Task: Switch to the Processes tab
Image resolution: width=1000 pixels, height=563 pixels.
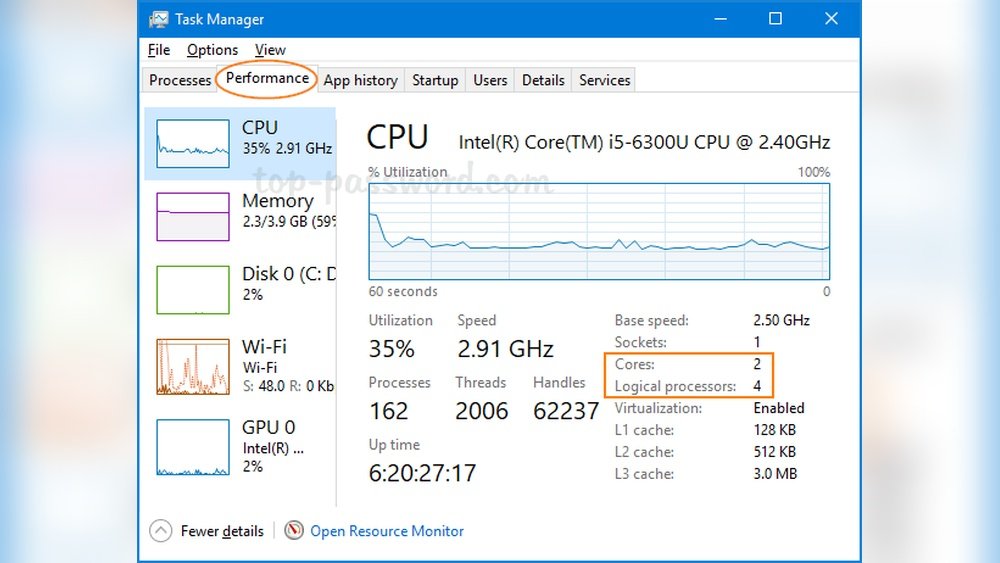Action: [x=180, y=80]
